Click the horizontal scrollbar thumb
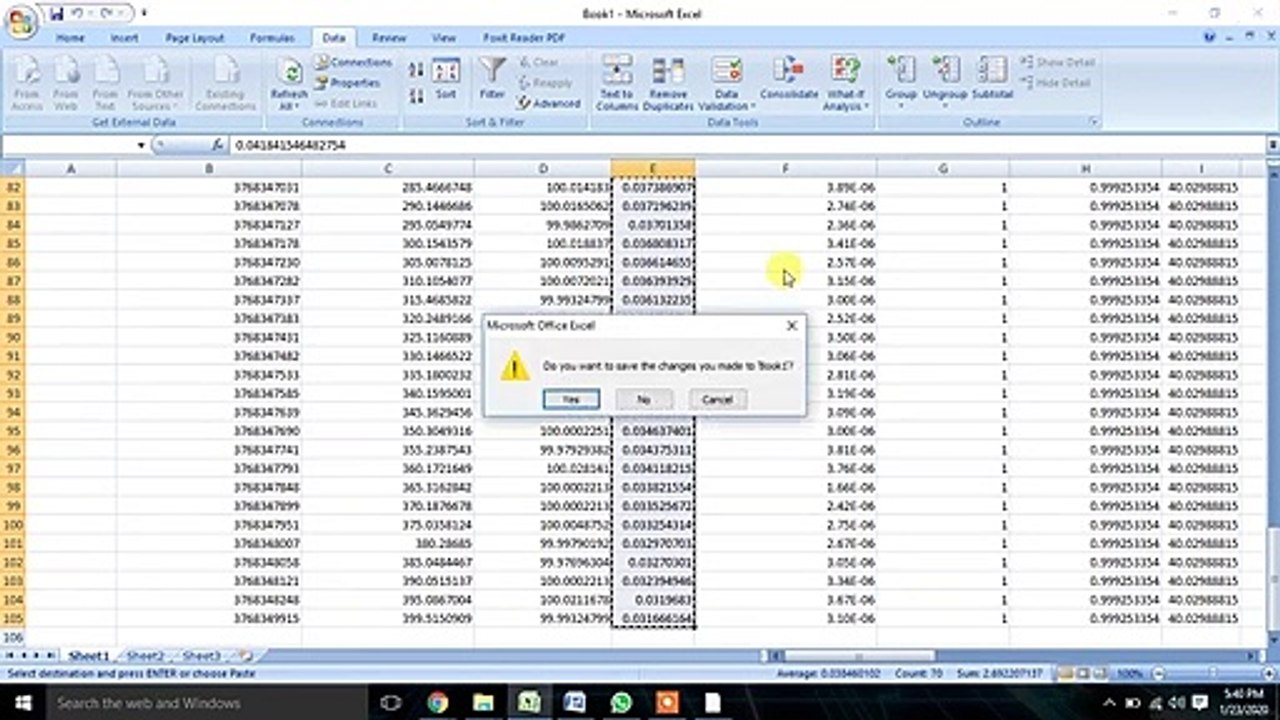Screen dimensions: 1280x720 859,656
